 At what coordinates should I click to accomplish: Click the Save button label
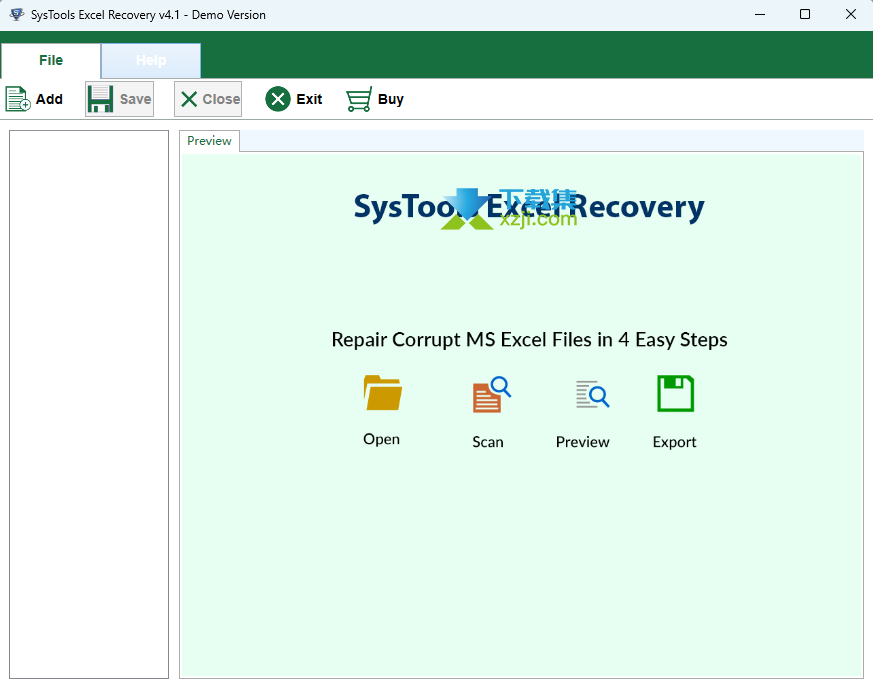[135, 99]
